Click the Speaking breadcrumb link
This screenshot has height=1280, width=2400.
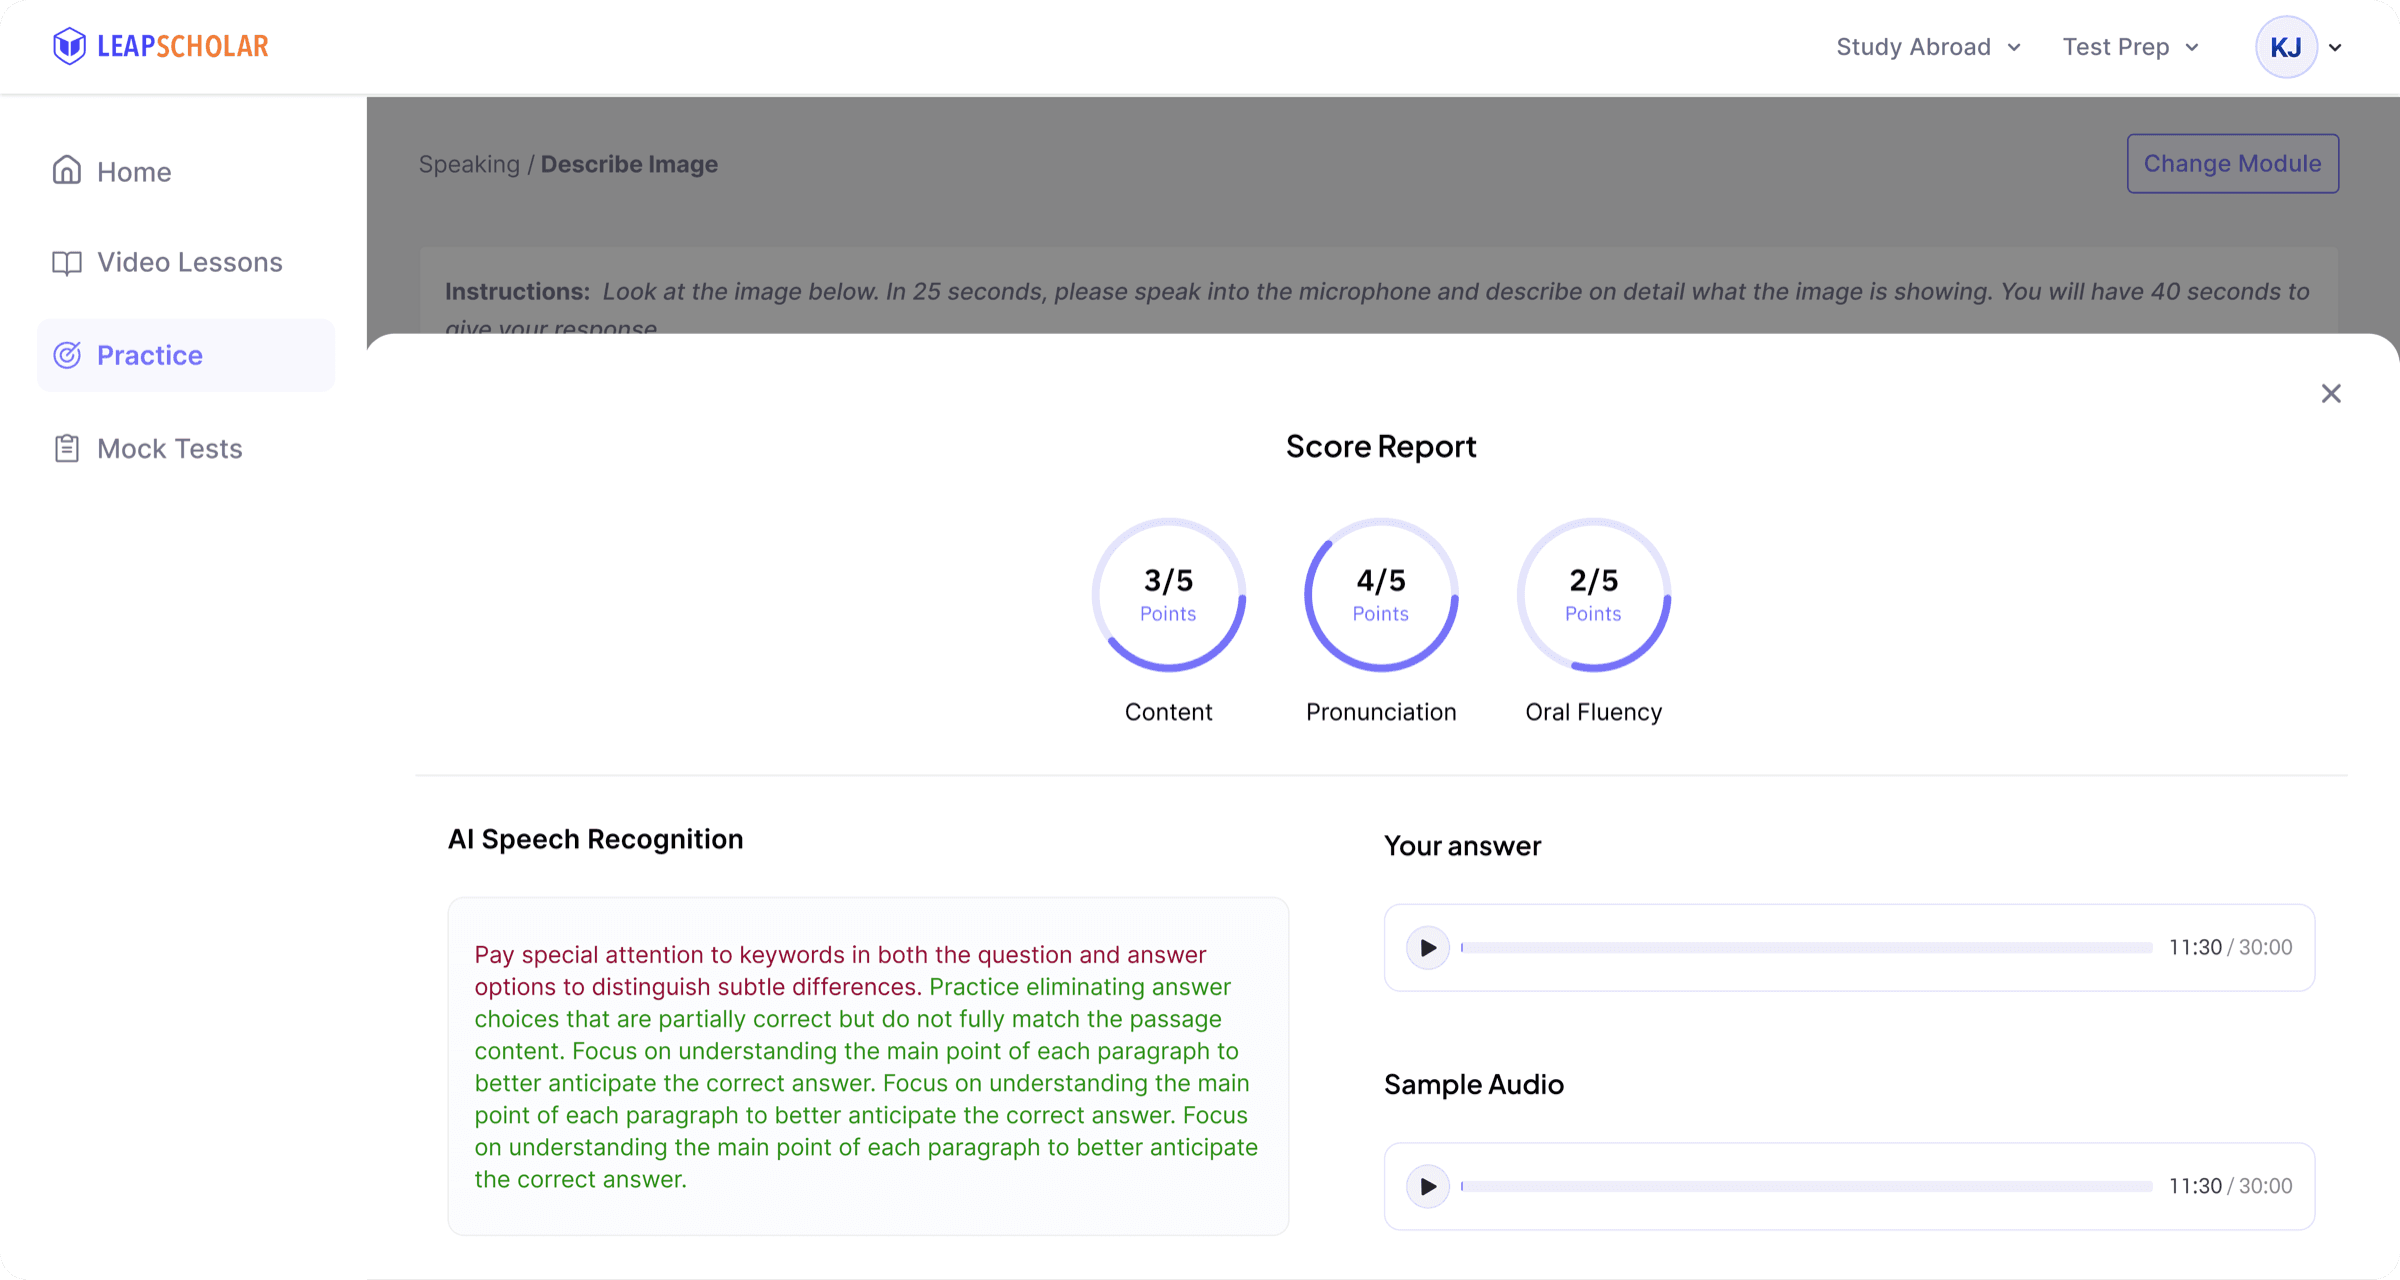(x=469, y=164)
